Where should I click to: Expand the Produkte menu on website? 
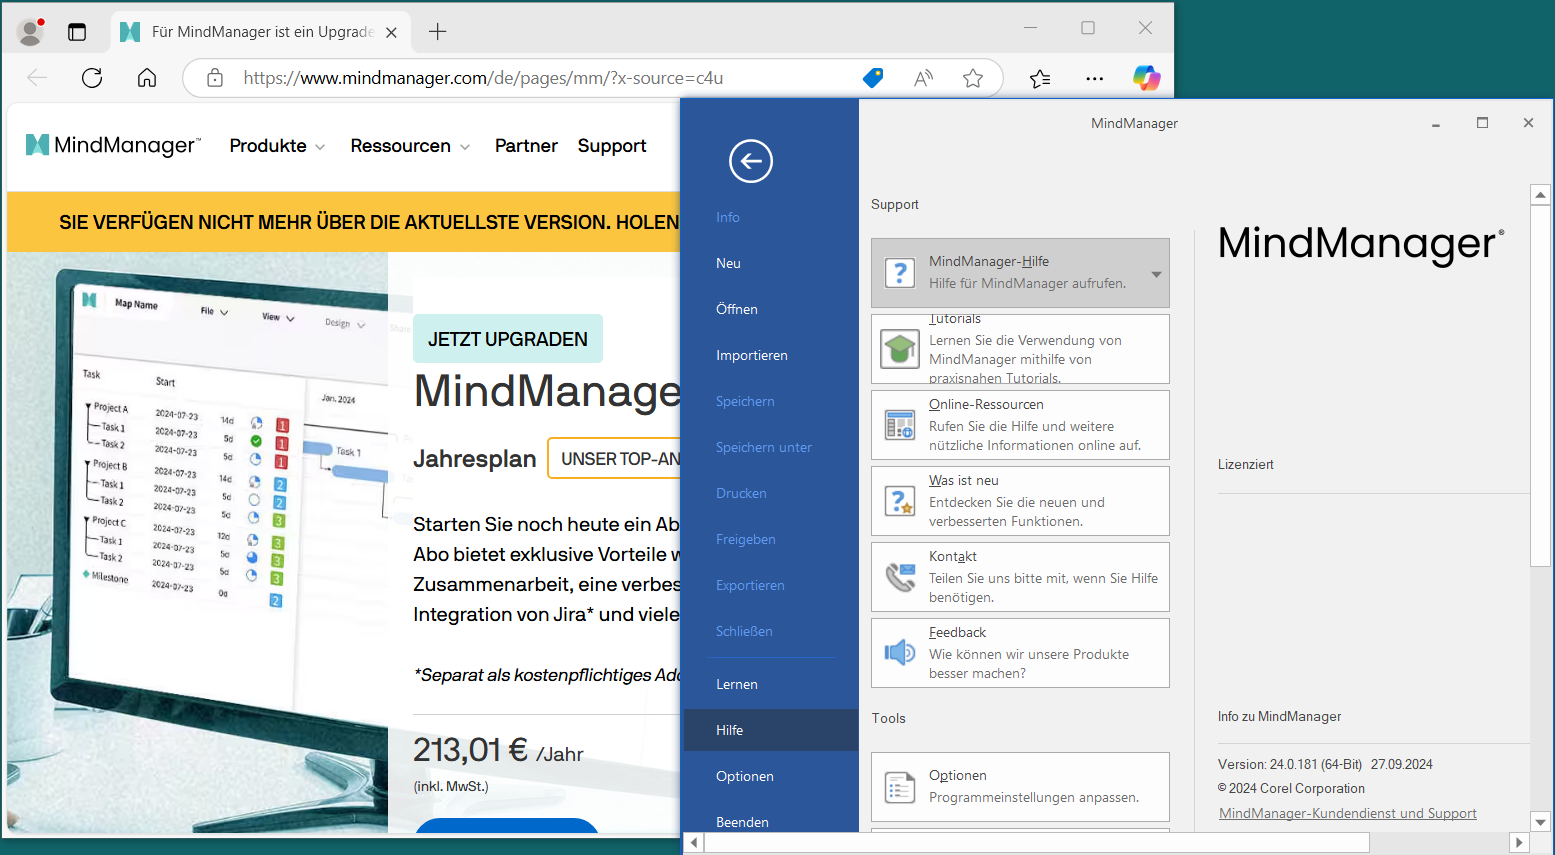277,146
